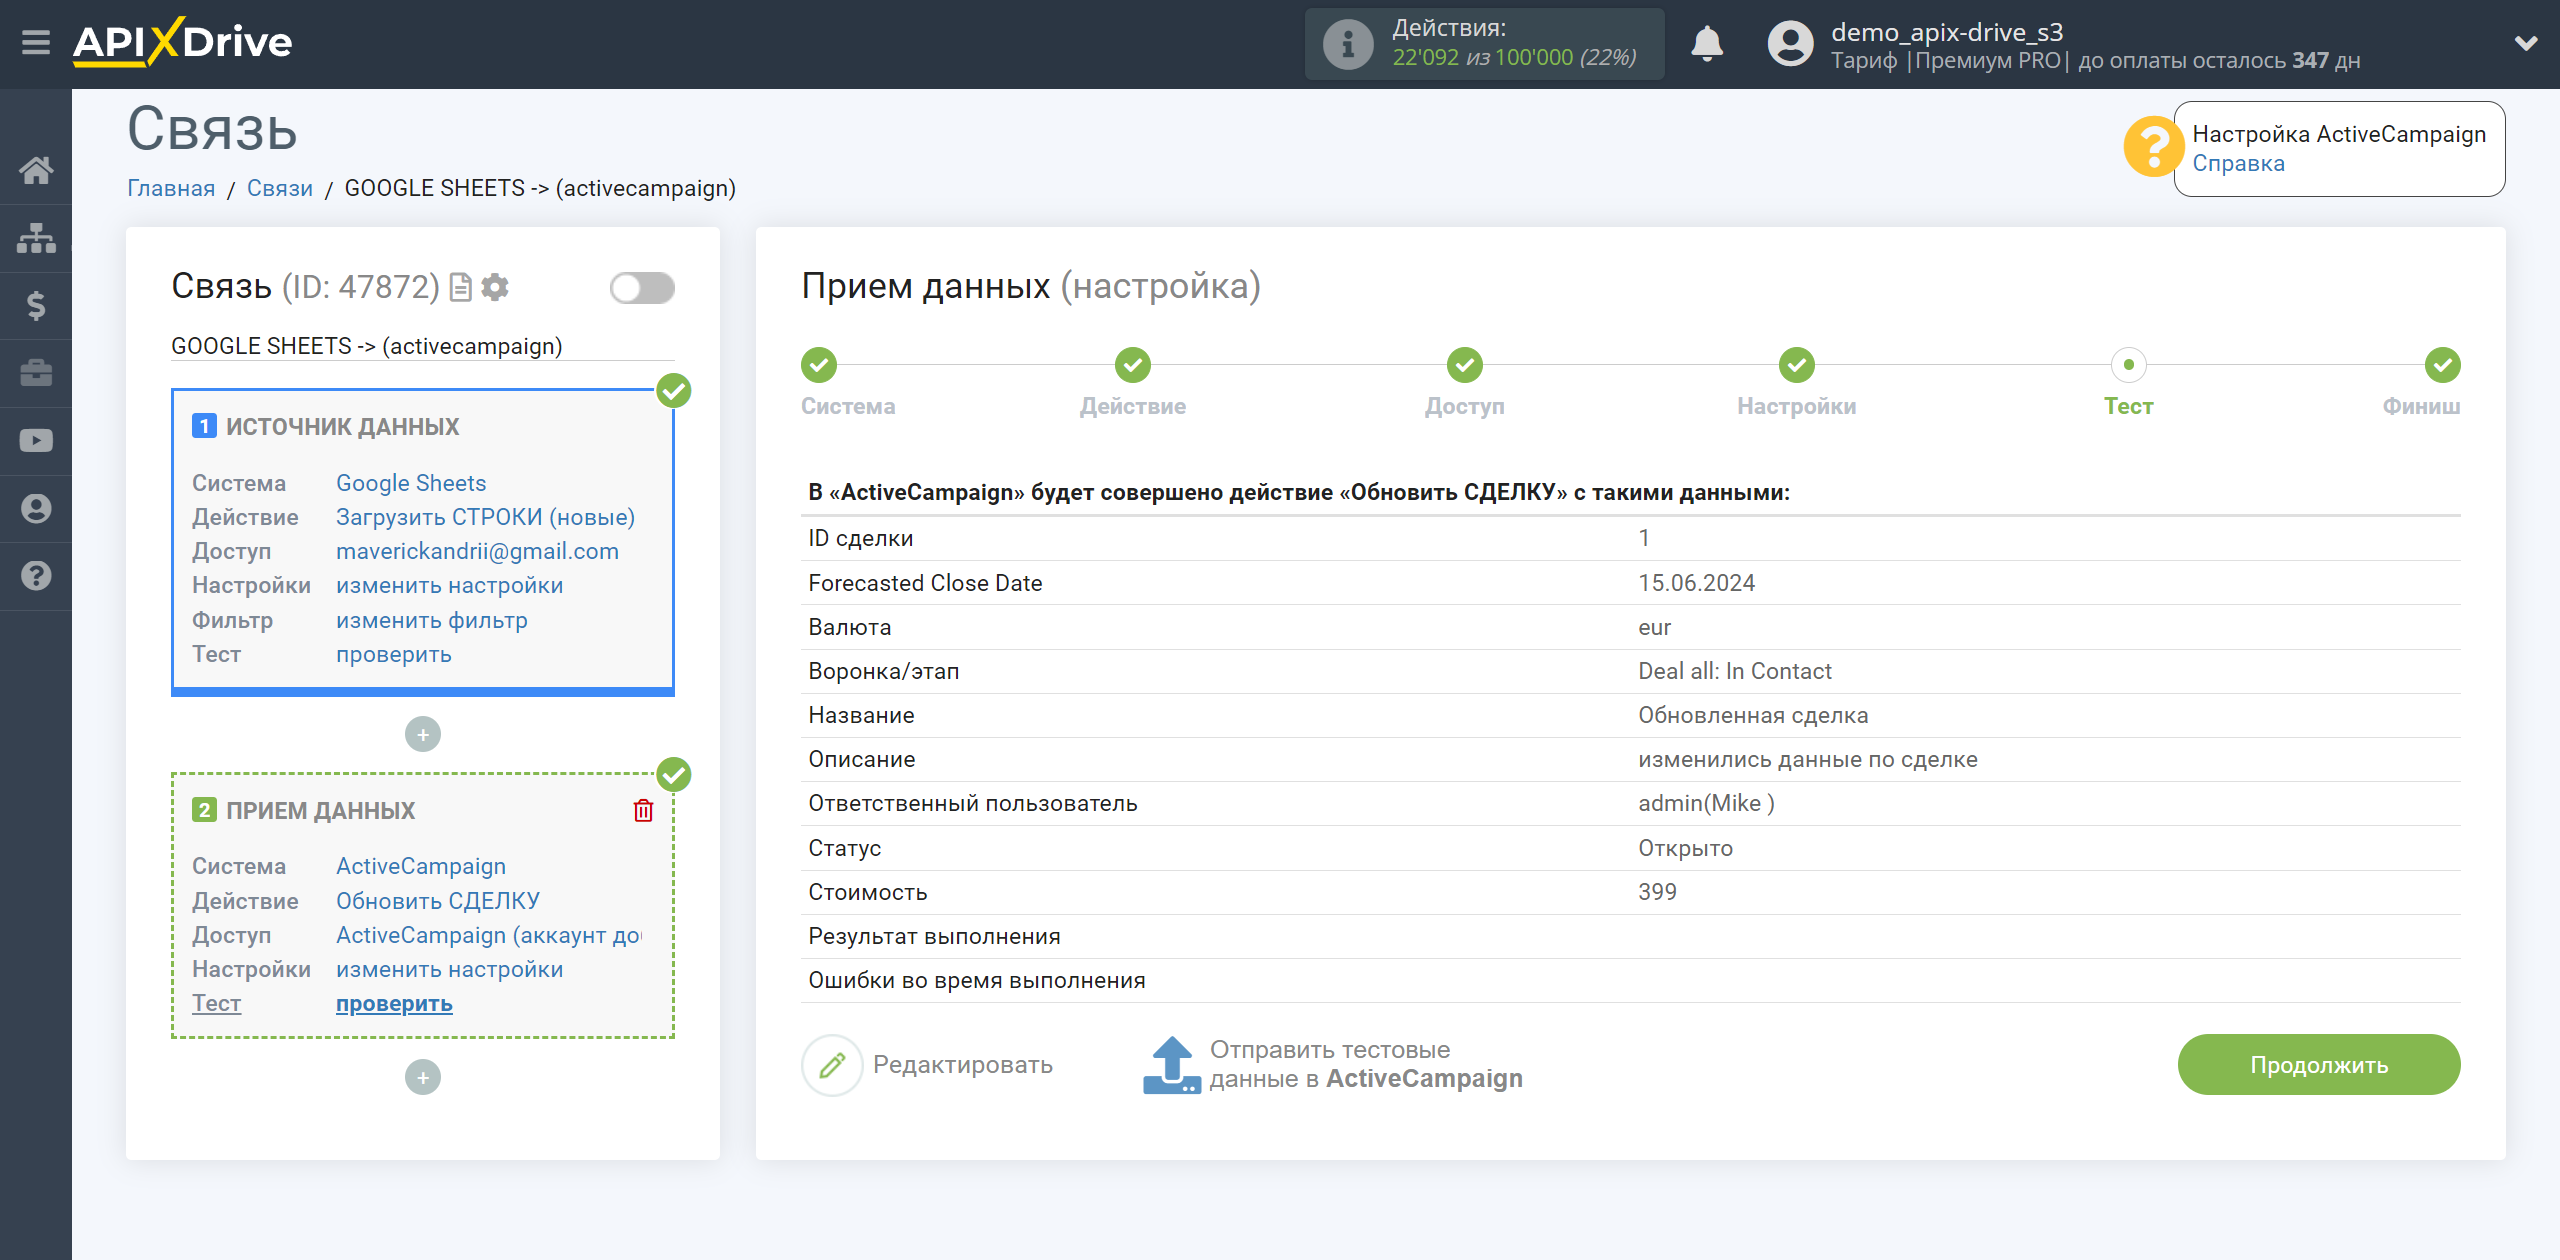
Task: Click проверить in receiver block
Action: 393,1004
